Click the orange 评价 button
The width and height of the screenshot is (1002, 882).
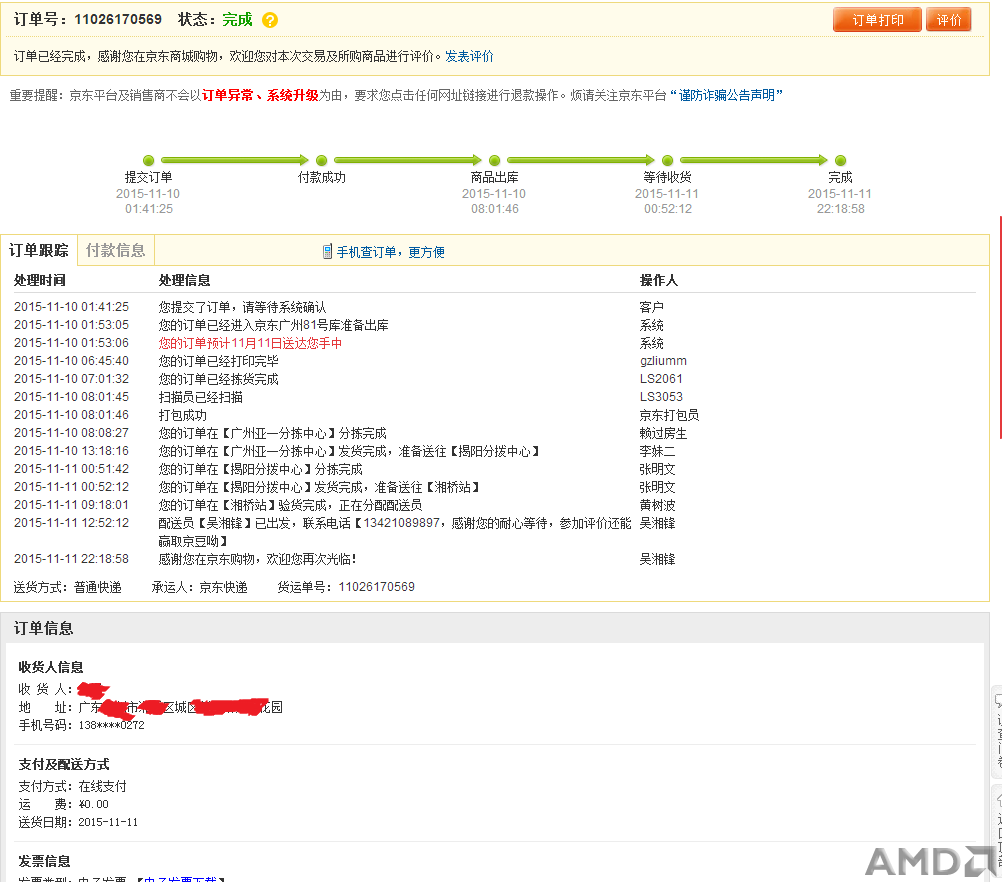coord(949,20)
